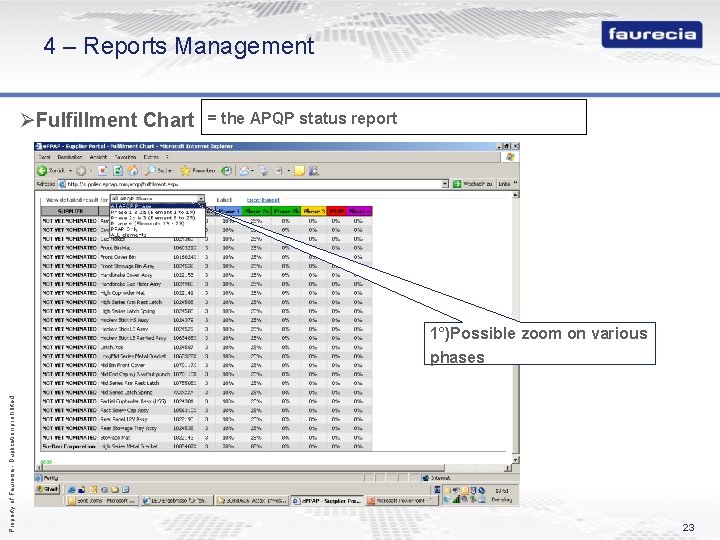Click the IE Back arrow button
Image resolution: width=720 pixels, height=540 pixels.
42,171
